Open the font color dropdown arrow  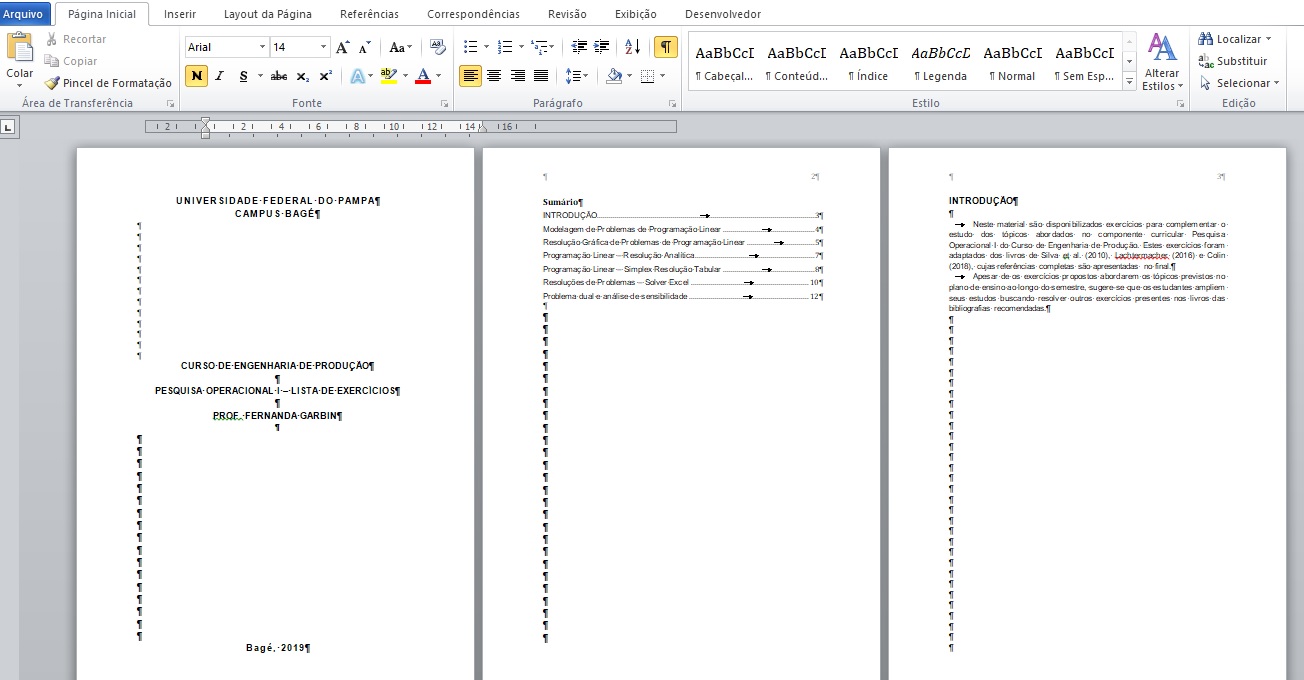[x=439, y=76]
